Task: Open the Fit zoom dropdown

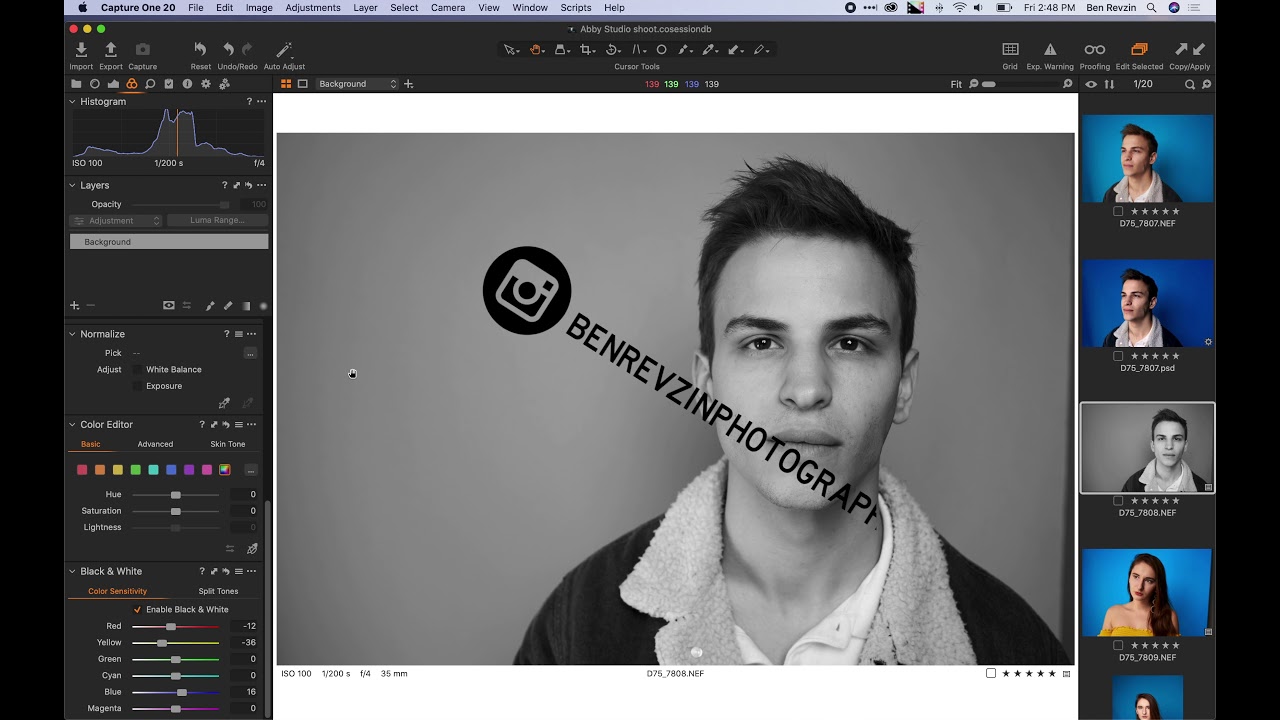Action: (956, 84)
